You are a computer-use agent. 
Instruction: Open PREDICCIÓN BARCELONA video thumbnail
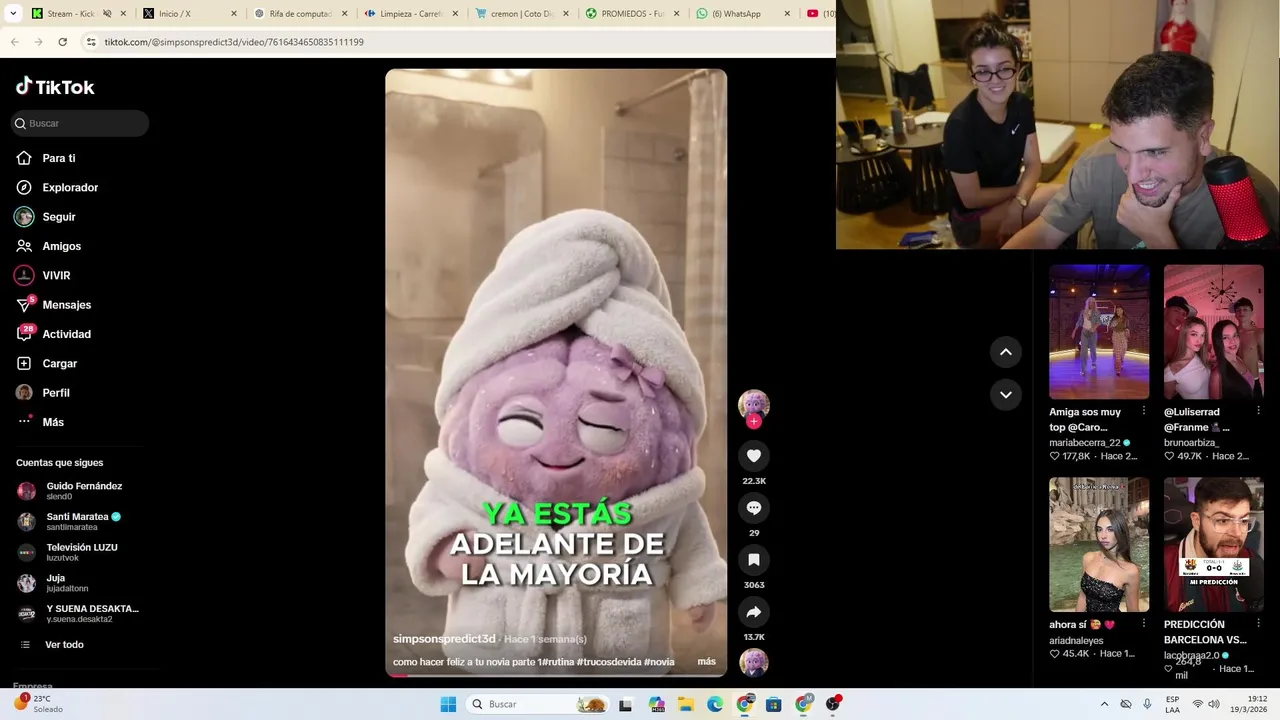click(1214, 544)
